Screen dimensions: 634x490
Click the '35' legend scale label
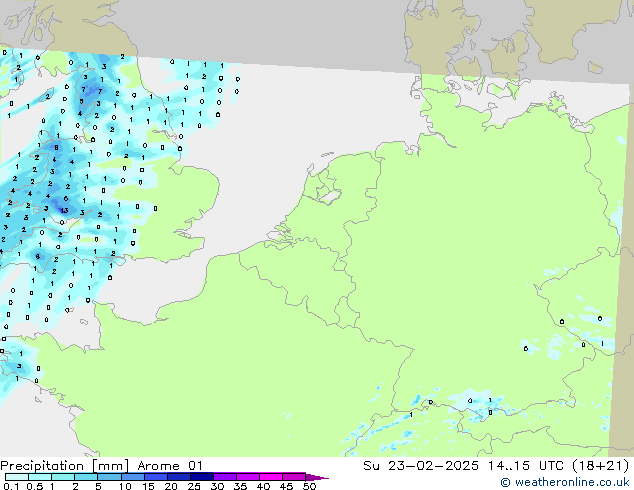tap(240, 486)
